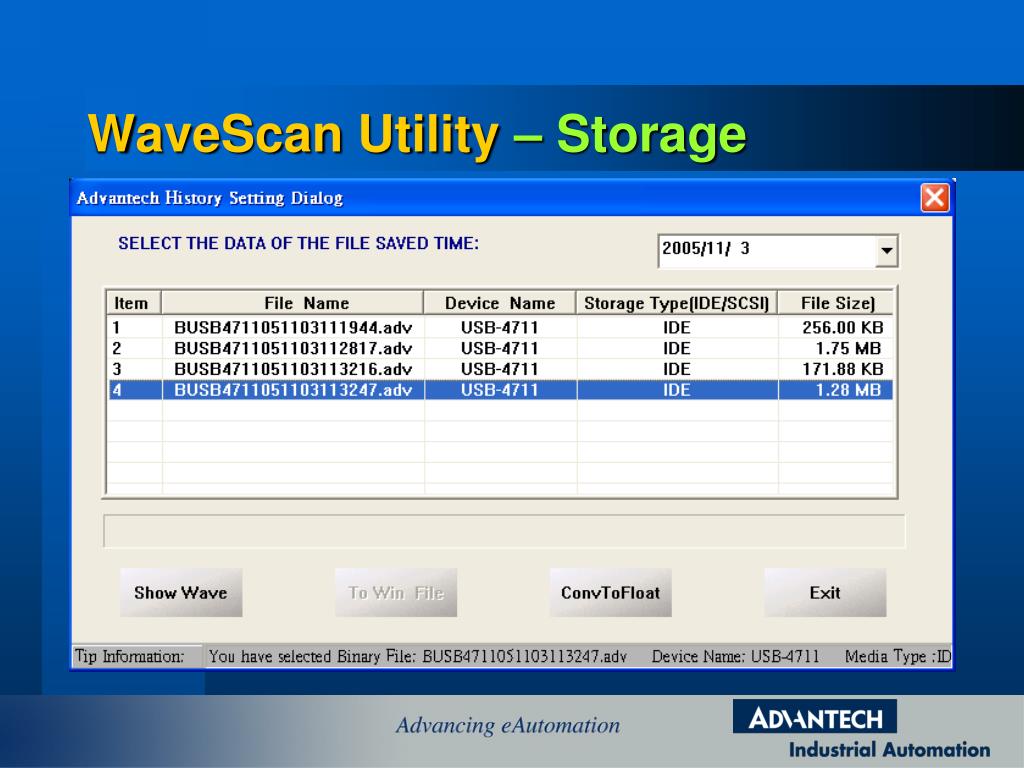Screen dimensions: 1024x768
Task: Close the Advantech History Setting Dialog
Action: (x=935, y=197)
